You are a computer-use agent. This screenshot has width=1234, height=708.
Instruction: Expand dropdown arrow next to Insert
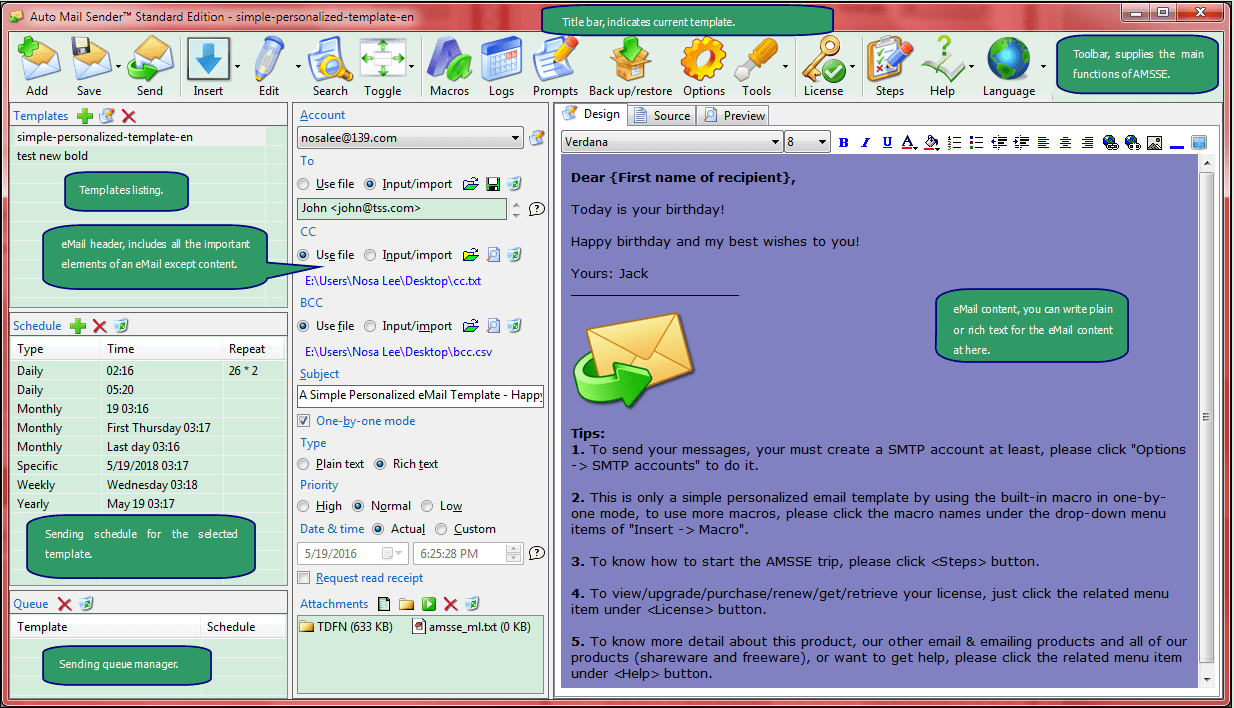[x=237, y=67]
